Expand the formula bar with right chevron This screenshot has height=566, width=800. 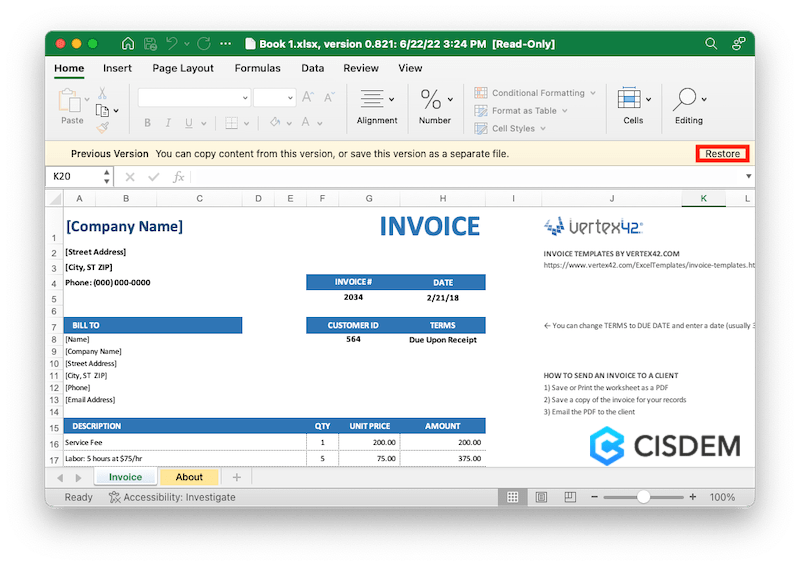[749, 177]
